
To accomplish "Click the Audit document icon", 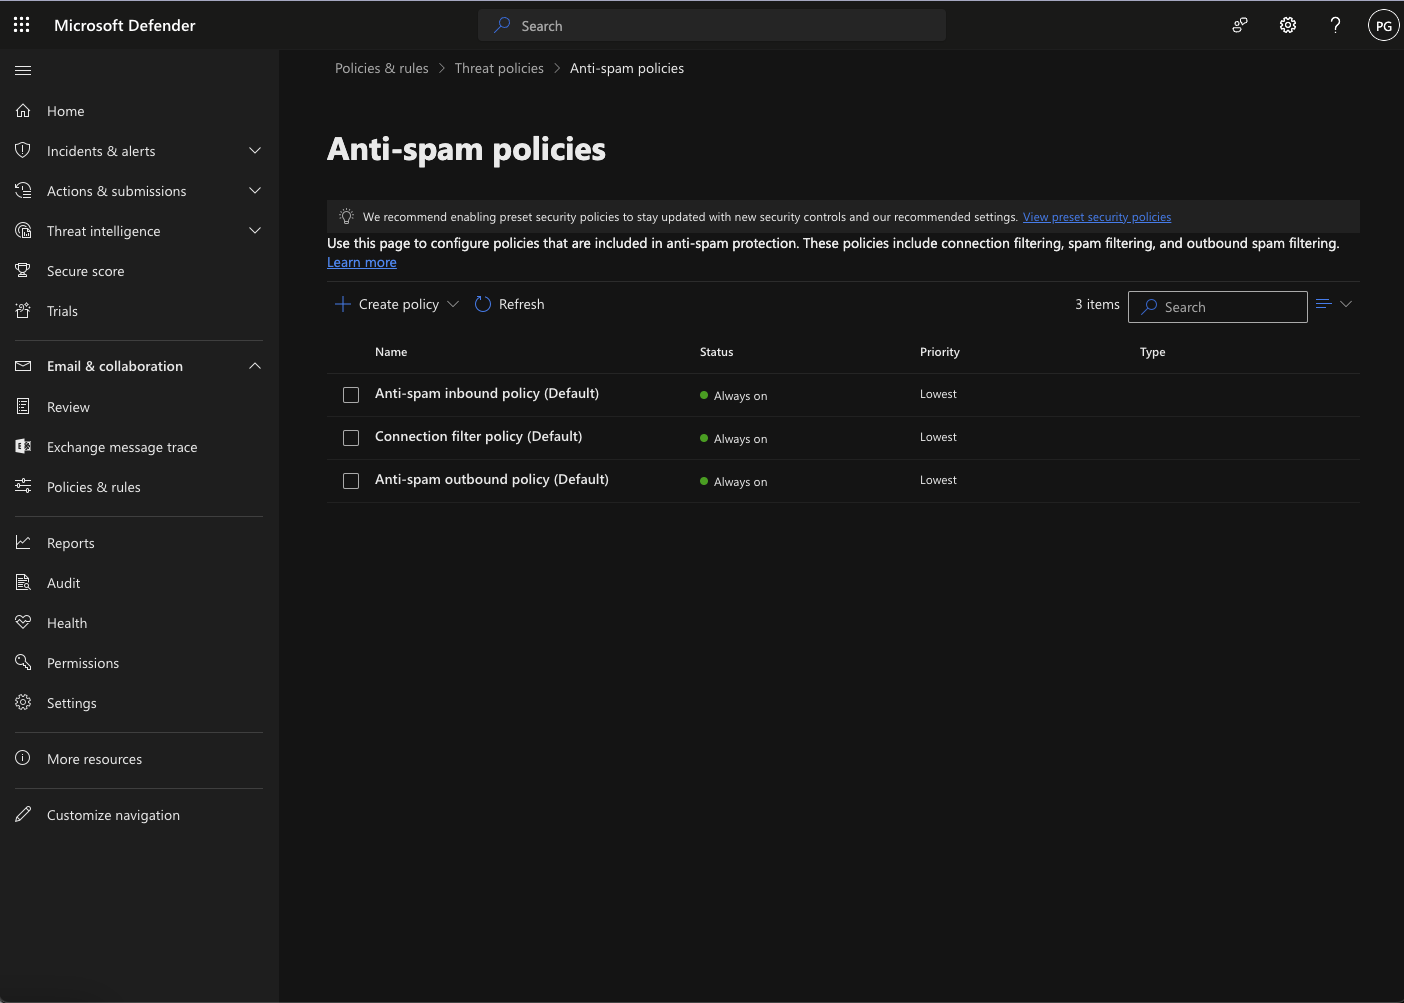I will 23,583.
